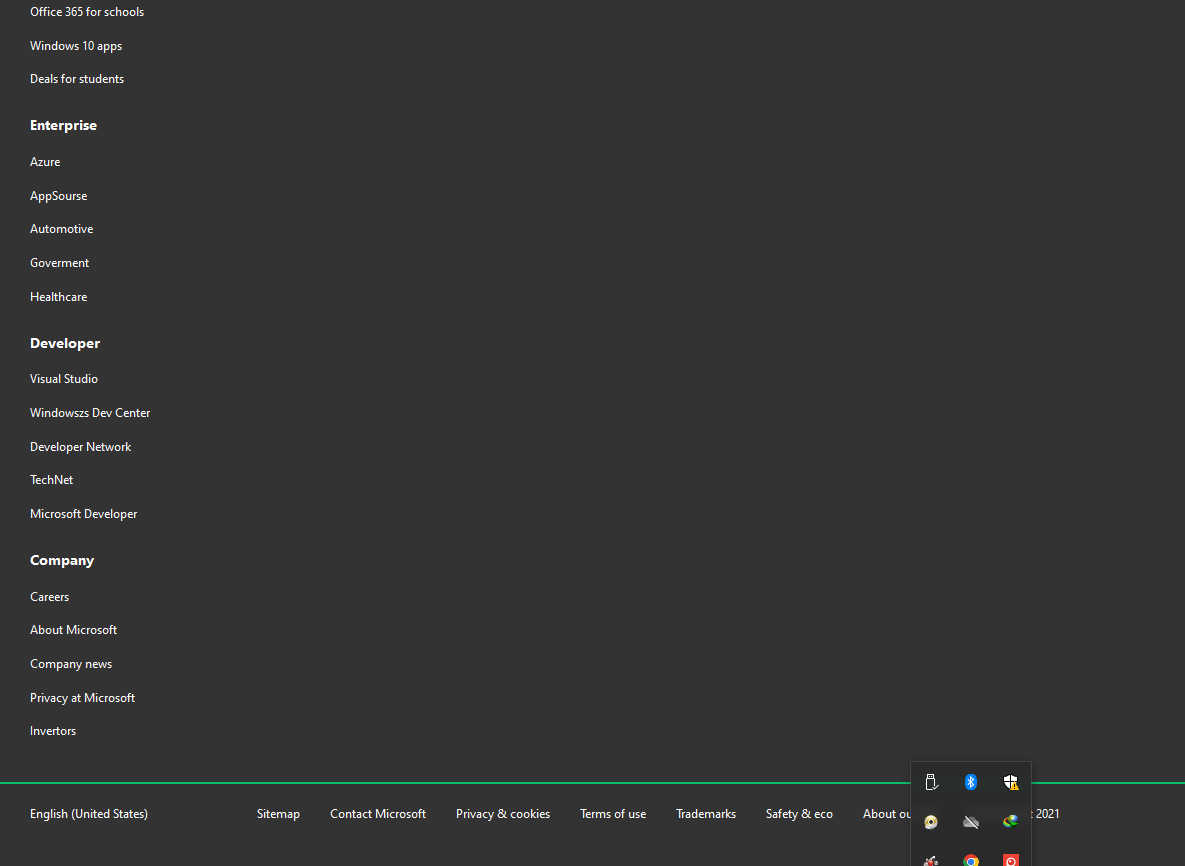Open the Trademarks footer link
This screenshot has width=1185, height=866.
[706, 814]
